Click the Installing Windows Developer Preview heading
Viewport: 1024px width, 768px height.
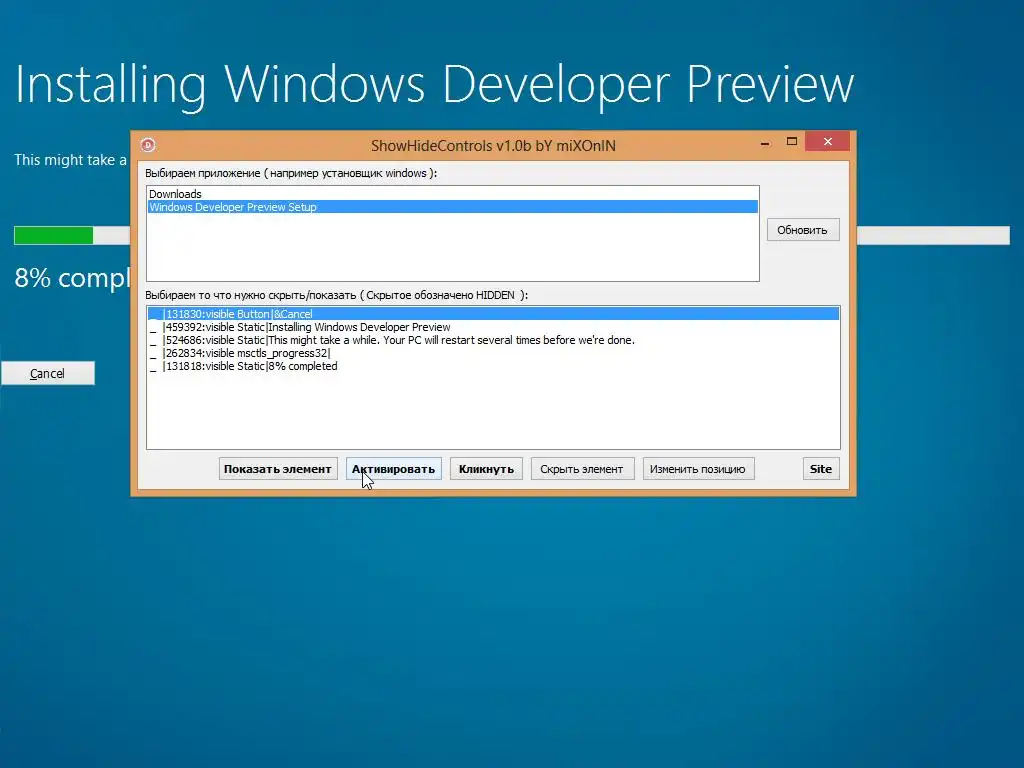point(434,85)
